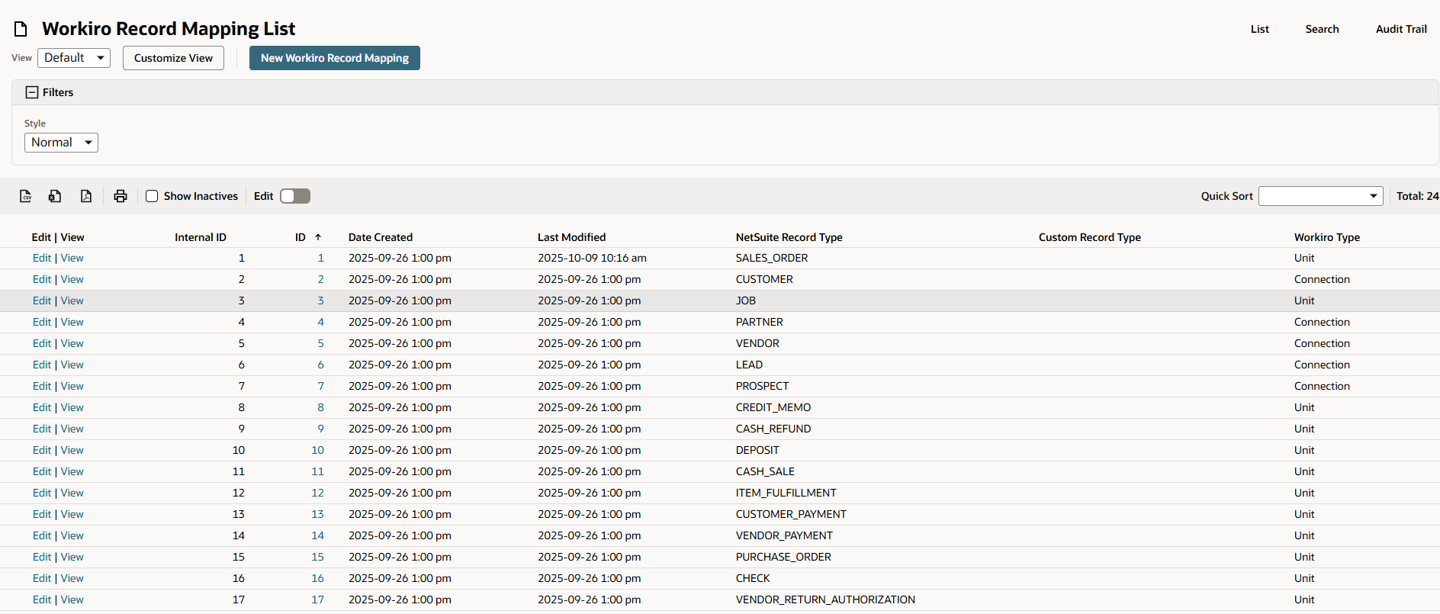Open the Style dropdown showing Normal
Screen dimensions: 1440x614
coord(61,142)
